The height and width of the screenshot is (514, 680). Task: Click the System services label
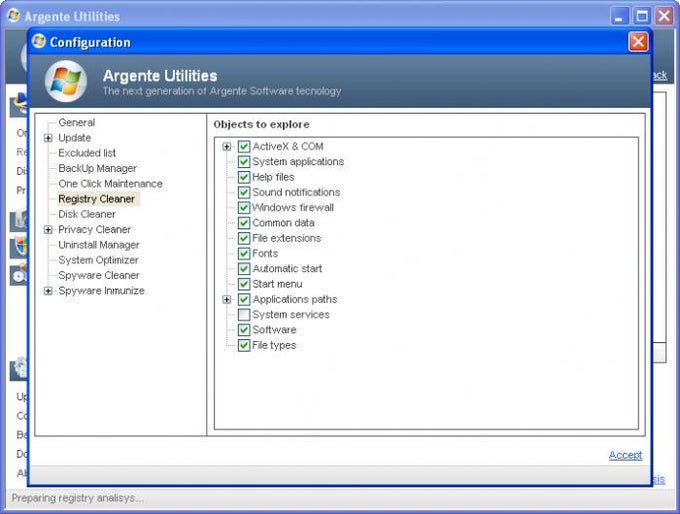click(291, 314)
